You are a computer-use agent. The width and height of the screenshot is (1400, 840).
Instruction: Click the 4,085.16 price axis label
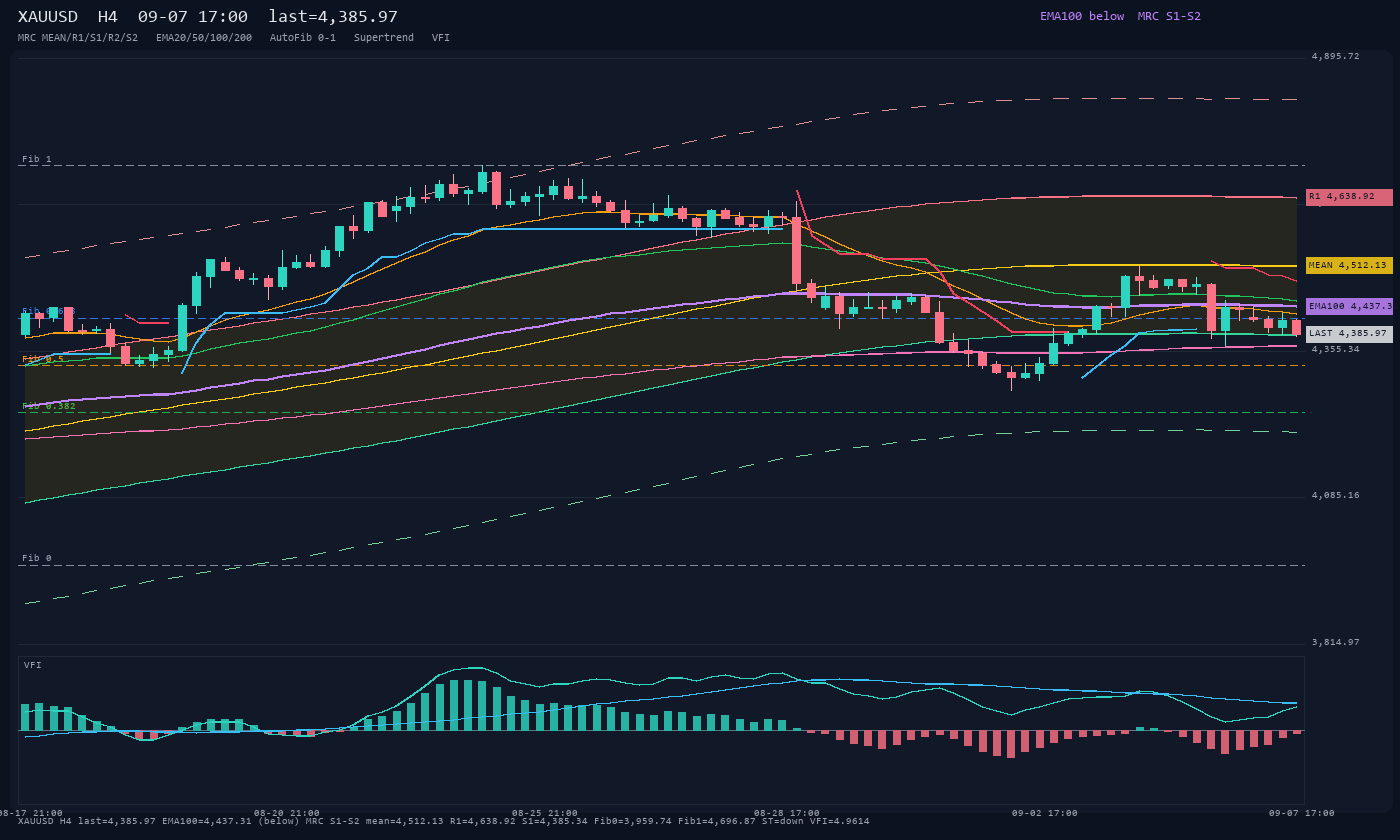click(1336, 495)
